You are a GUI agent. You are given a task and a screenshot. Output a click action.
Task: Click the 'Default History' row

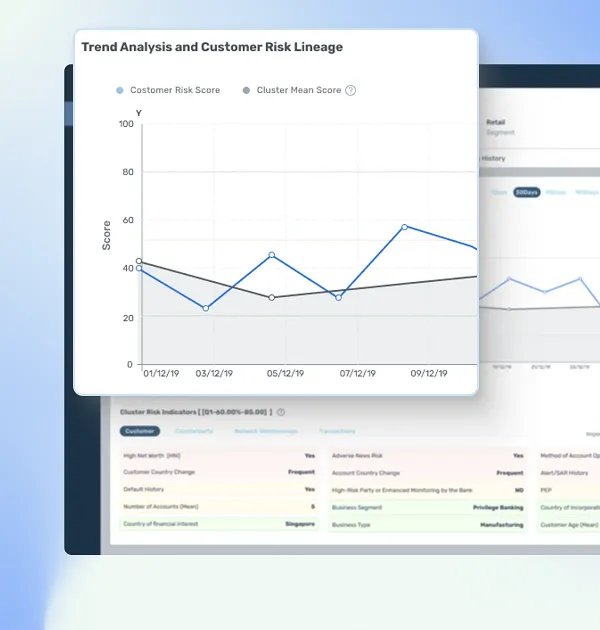coord(219,489)
